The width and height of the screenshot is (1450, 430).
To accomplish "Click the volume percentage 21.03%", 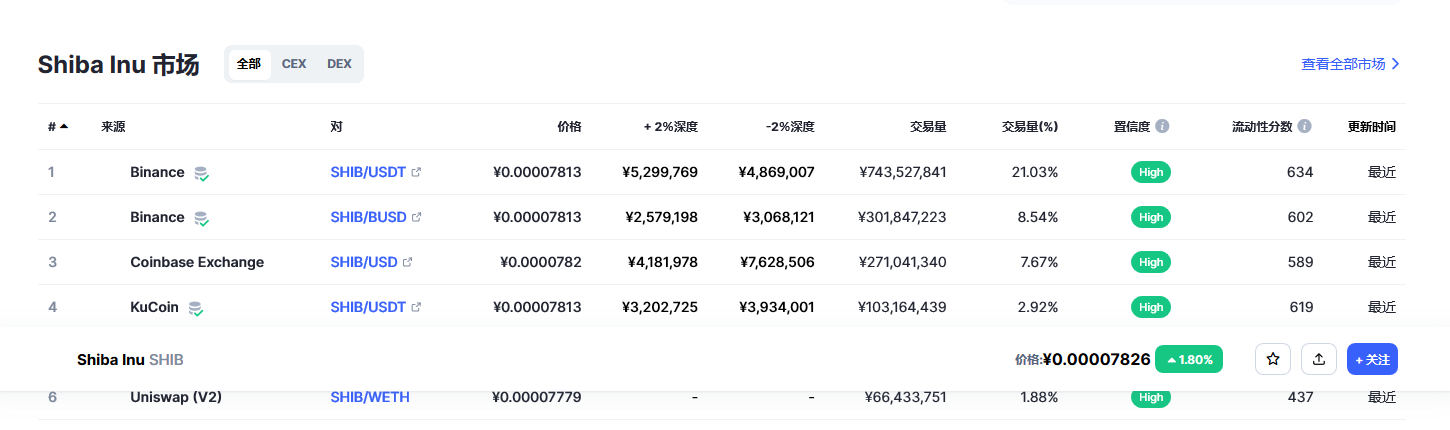I will point(1035,172).
